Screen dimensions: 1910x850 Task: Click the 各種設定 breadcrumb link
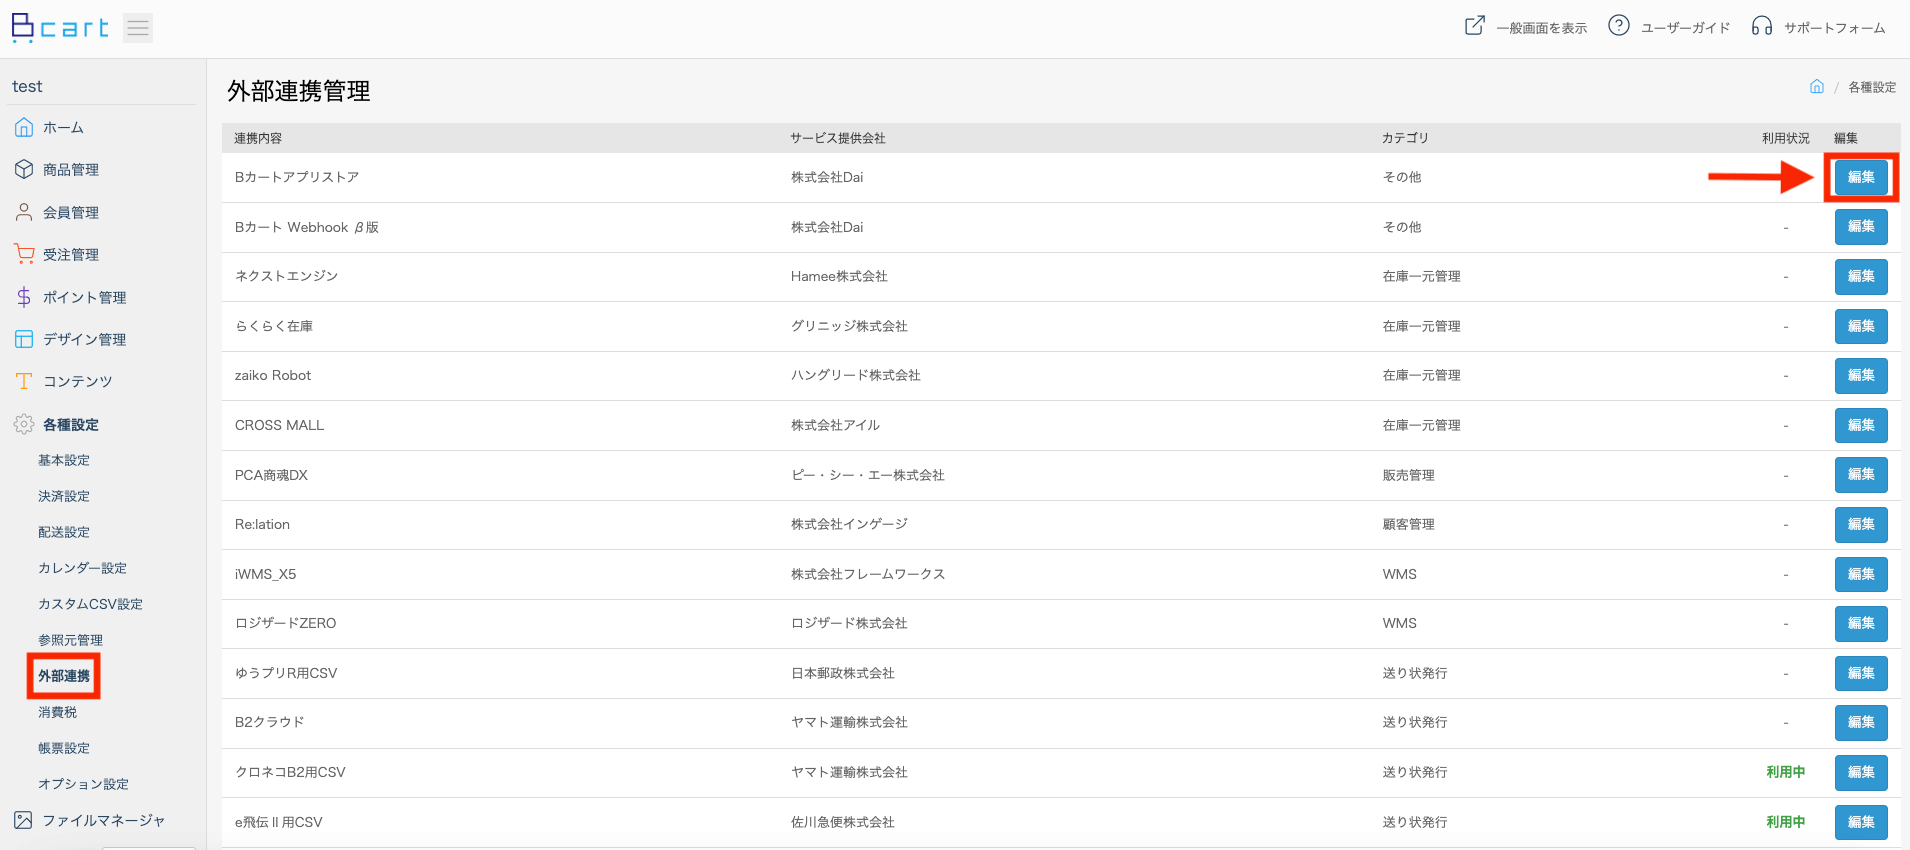click(x=1871, y=88)
